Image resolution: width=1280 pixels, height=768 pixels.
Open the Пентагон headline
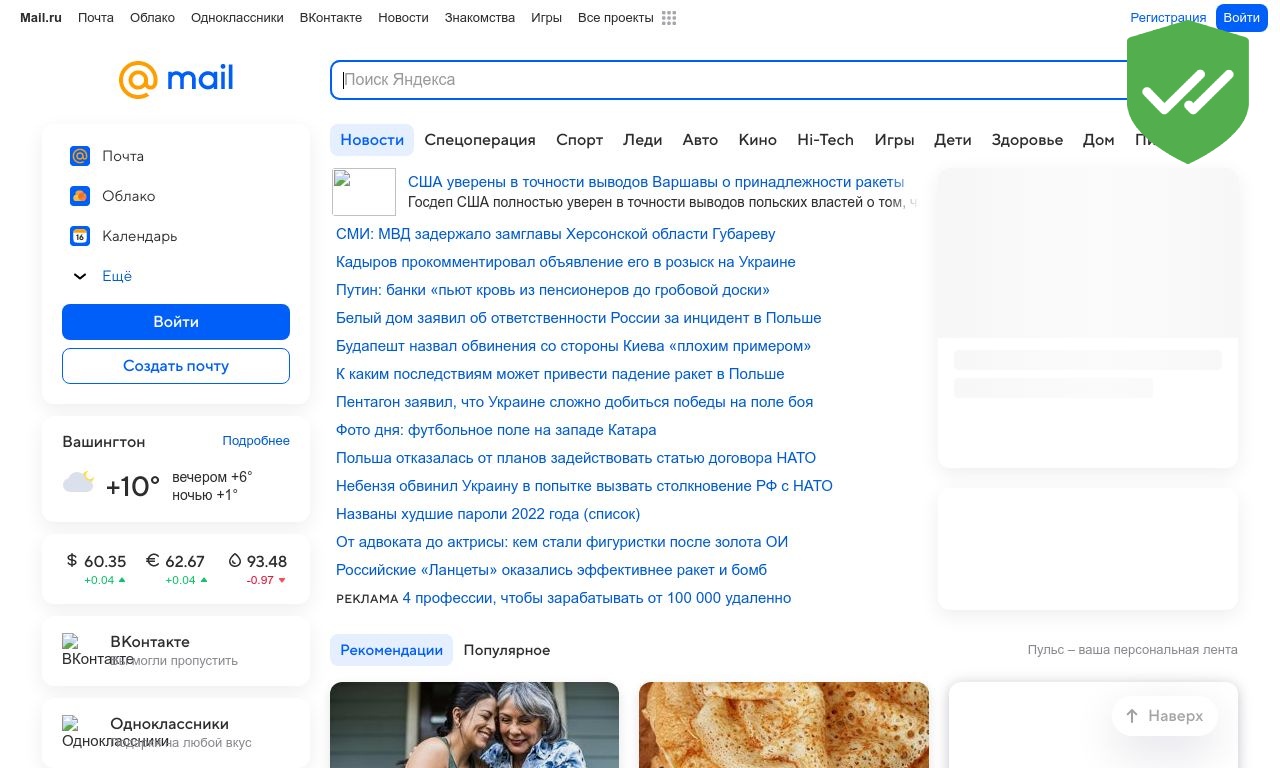575,402
